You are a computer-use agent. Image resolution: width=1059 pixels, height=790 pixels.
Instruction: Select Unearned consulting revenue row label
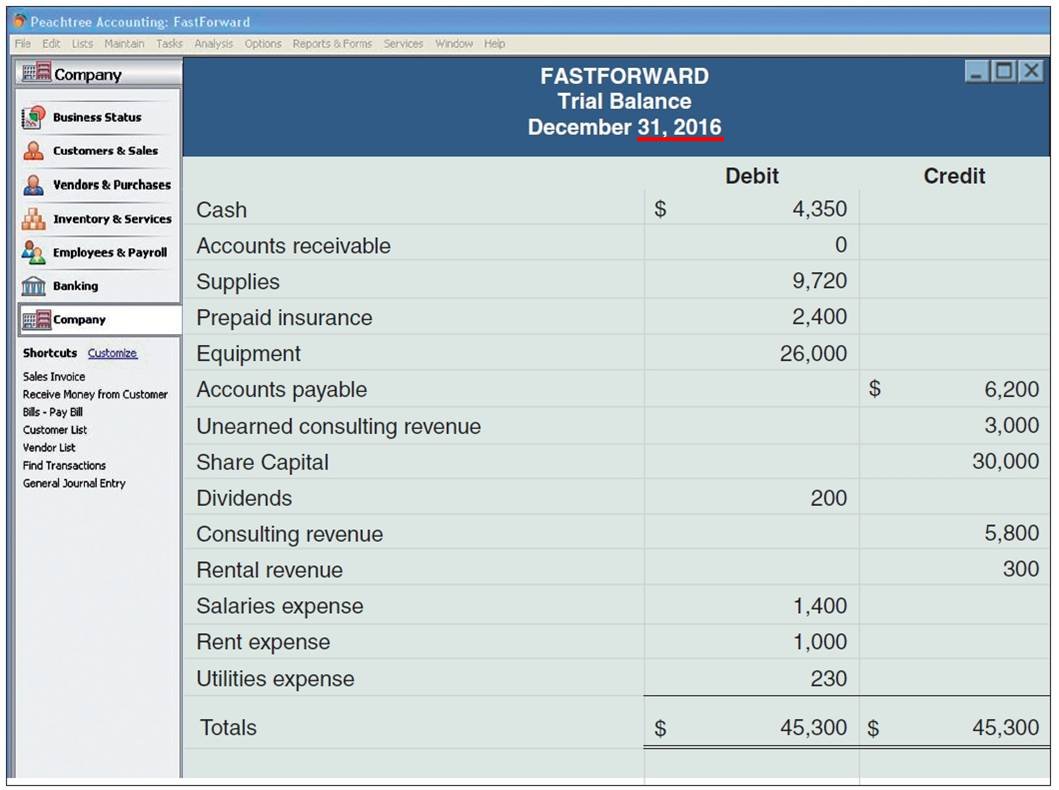339,426
